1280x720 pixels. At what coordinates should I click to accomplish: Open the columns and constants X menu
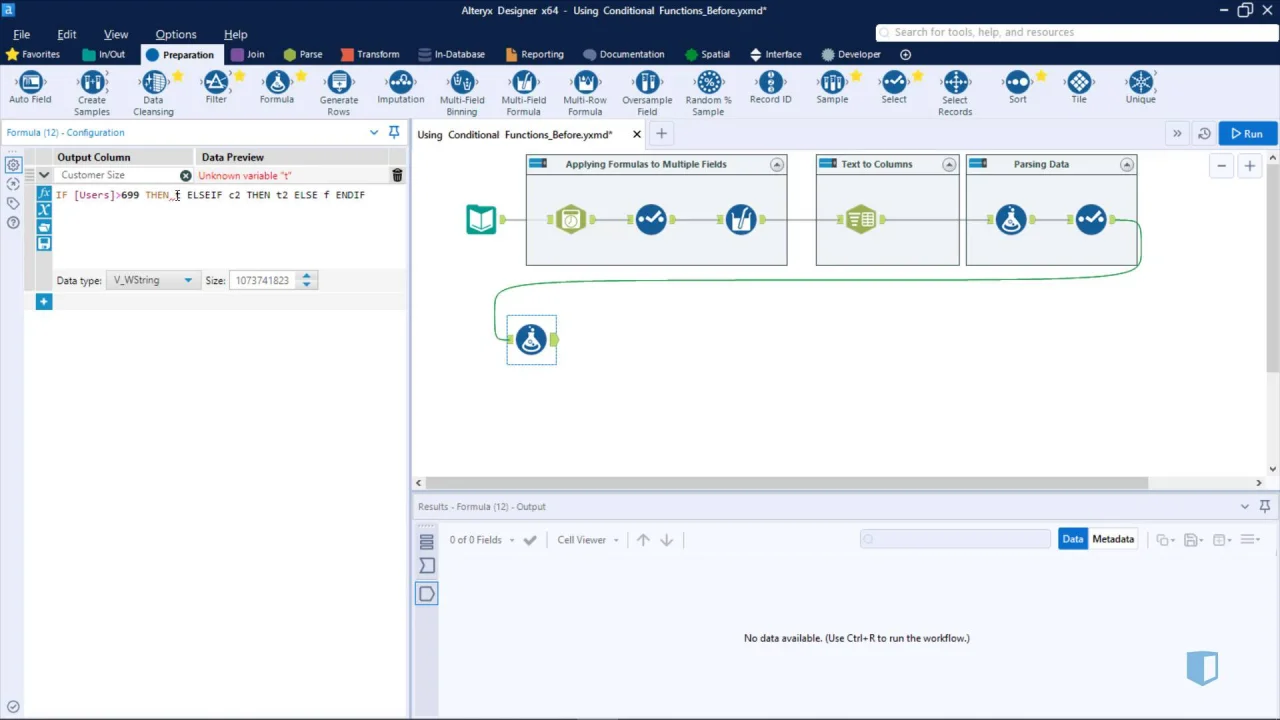tap(44, 209)
